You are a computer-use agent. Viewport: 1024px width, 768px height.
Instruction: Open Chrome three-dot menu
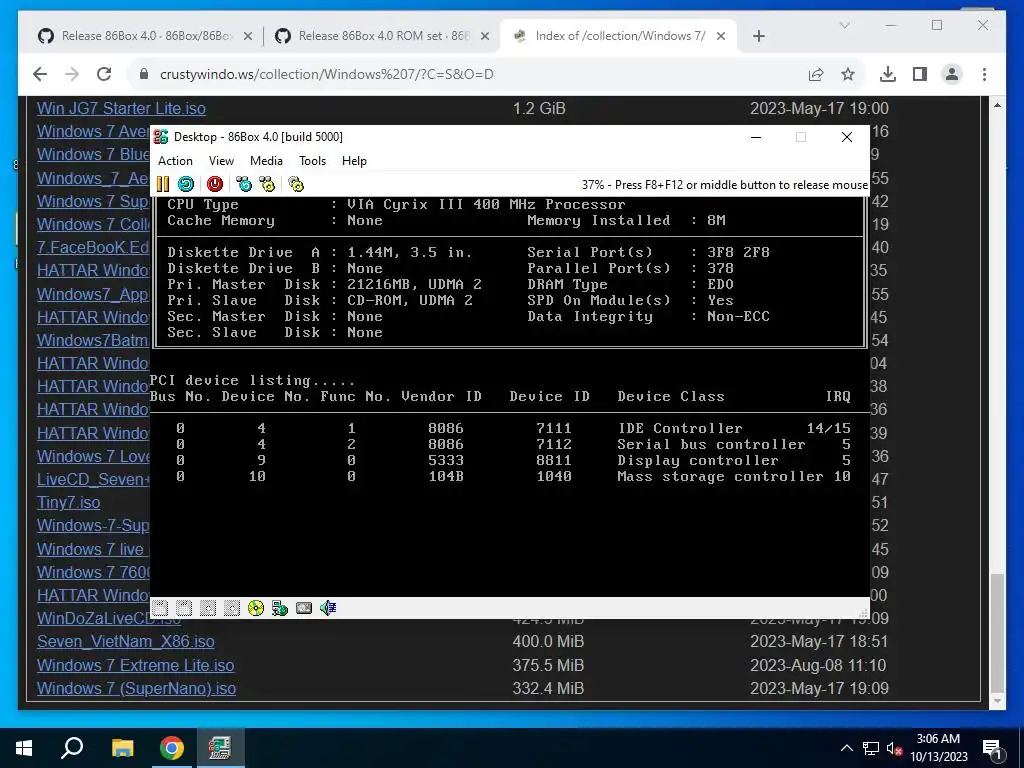coord(984,74)
